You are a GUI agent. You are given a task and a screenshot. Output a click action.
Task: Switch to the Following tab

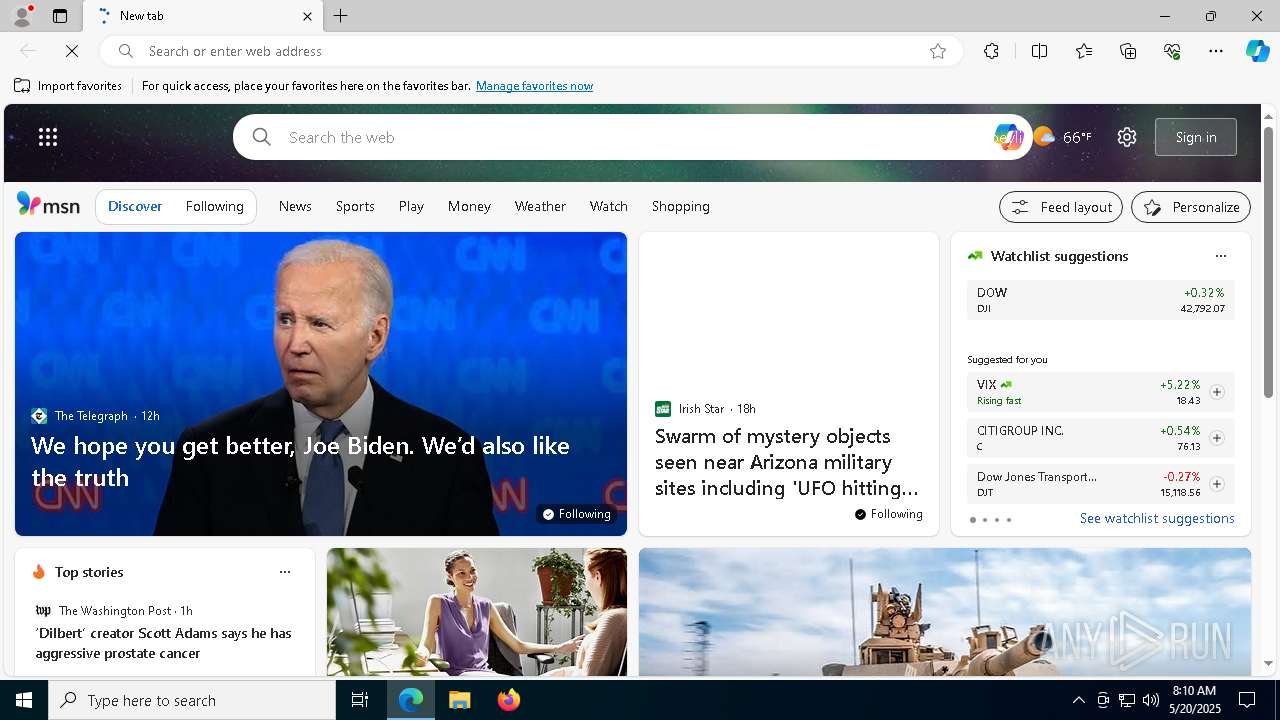point(215,206)
